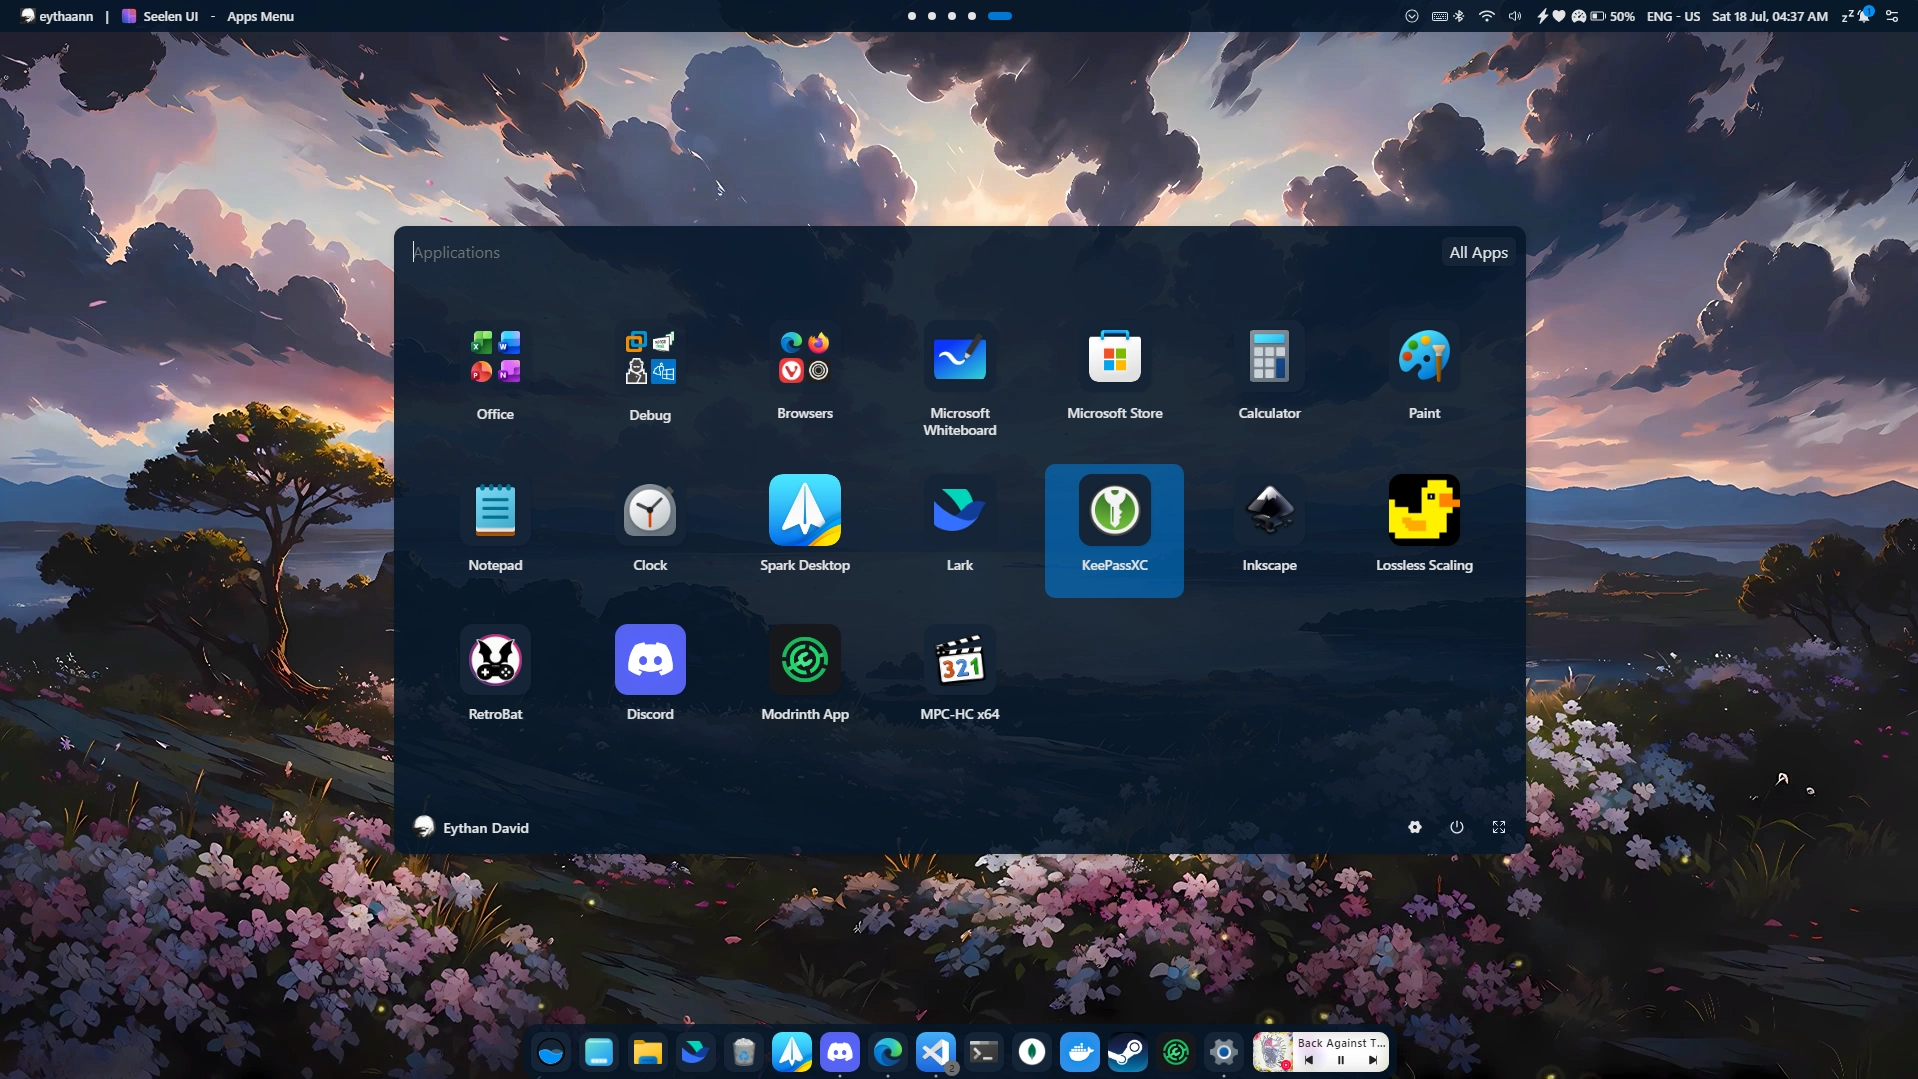
Task: Open the terminal from the dock
Action: (984, 1052)
